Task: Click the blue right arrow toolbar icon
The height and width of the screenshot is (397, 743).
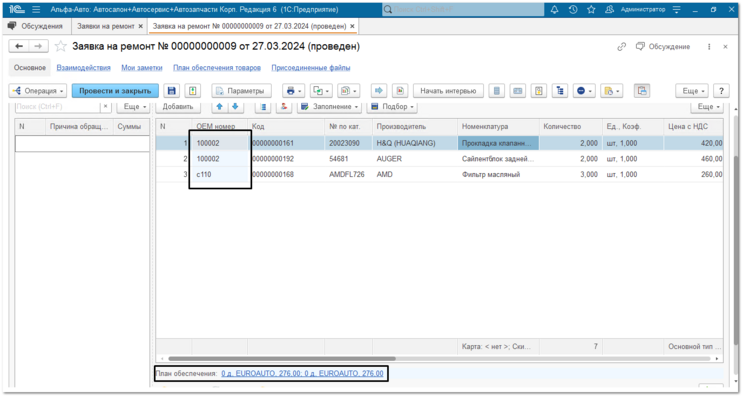Action: [x=379, y=90]
